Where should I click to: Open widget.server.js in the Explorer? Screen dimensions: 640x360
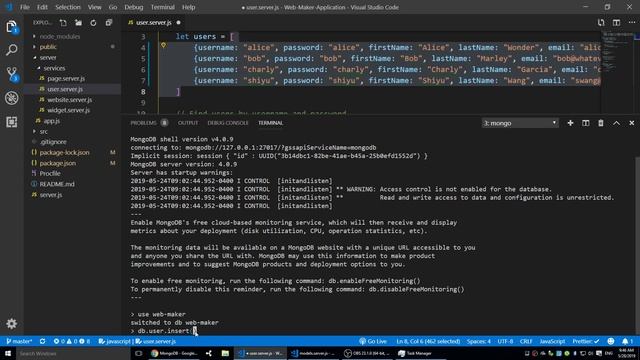click(68, 110)
